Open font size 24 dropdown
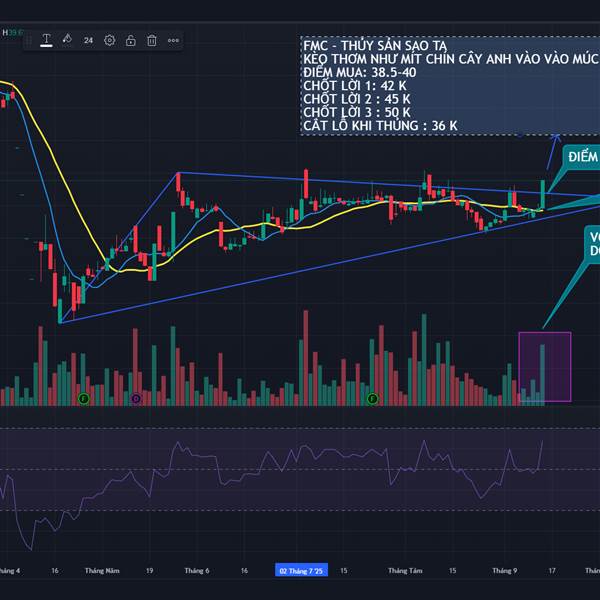 [x=88, y=40]
